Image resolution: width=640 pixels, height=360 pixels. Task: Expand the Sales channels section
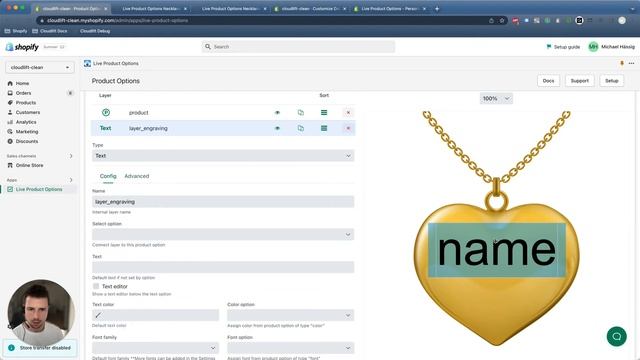pos(71,156)
